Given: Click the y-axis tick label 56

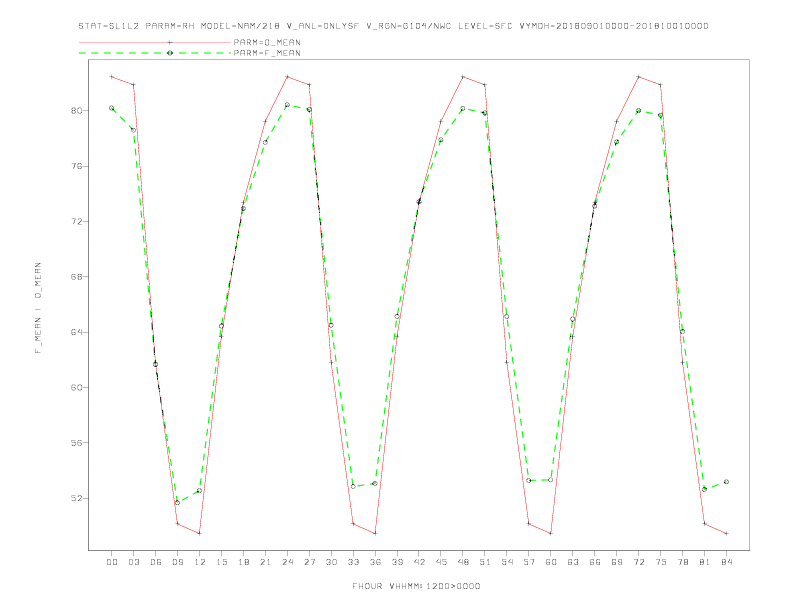Looking at the screenshot, I should tap(76, 443).
